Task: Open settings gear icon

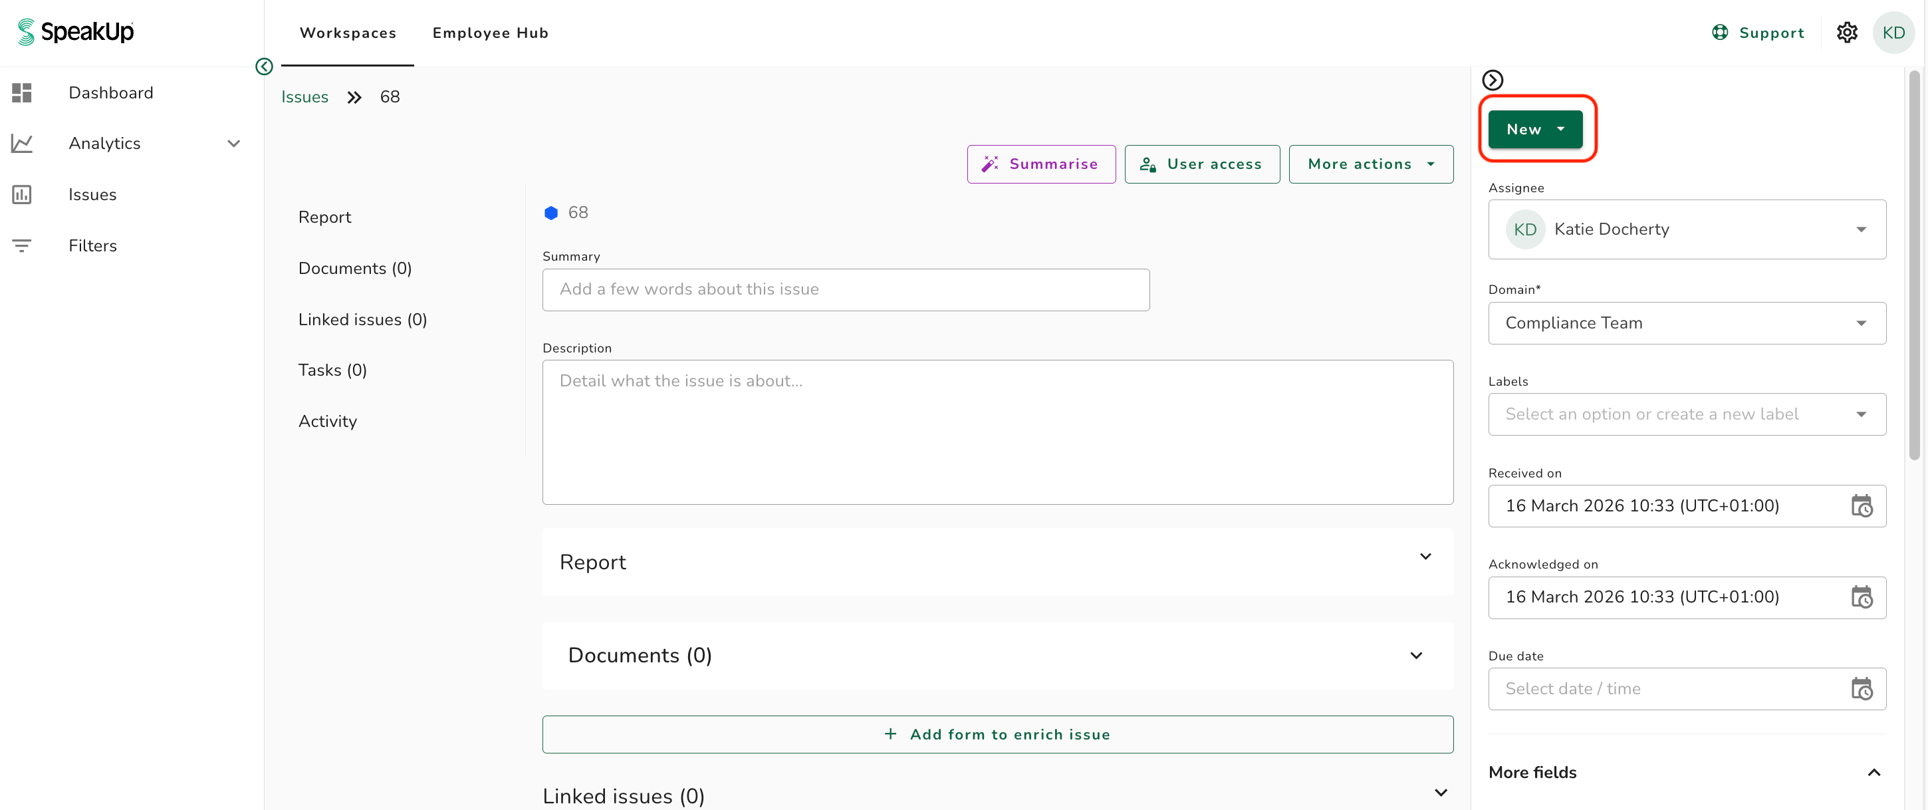Action: point(1847,33)
